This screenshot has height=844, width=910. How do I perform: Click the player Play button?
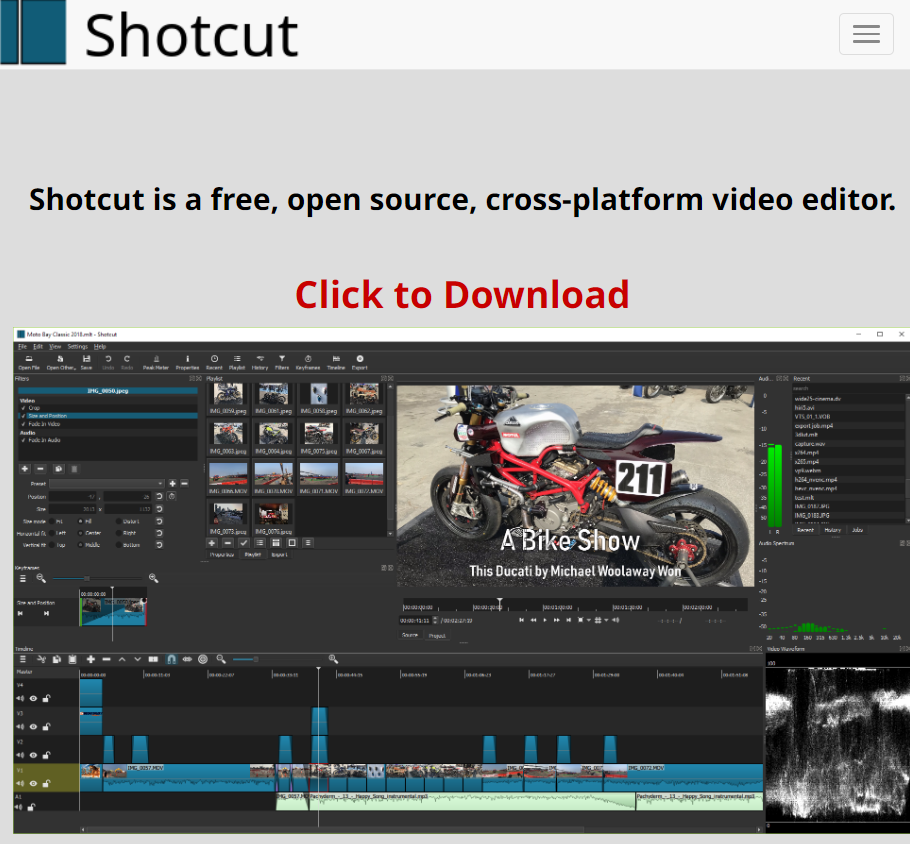click(x=544, y=621)
